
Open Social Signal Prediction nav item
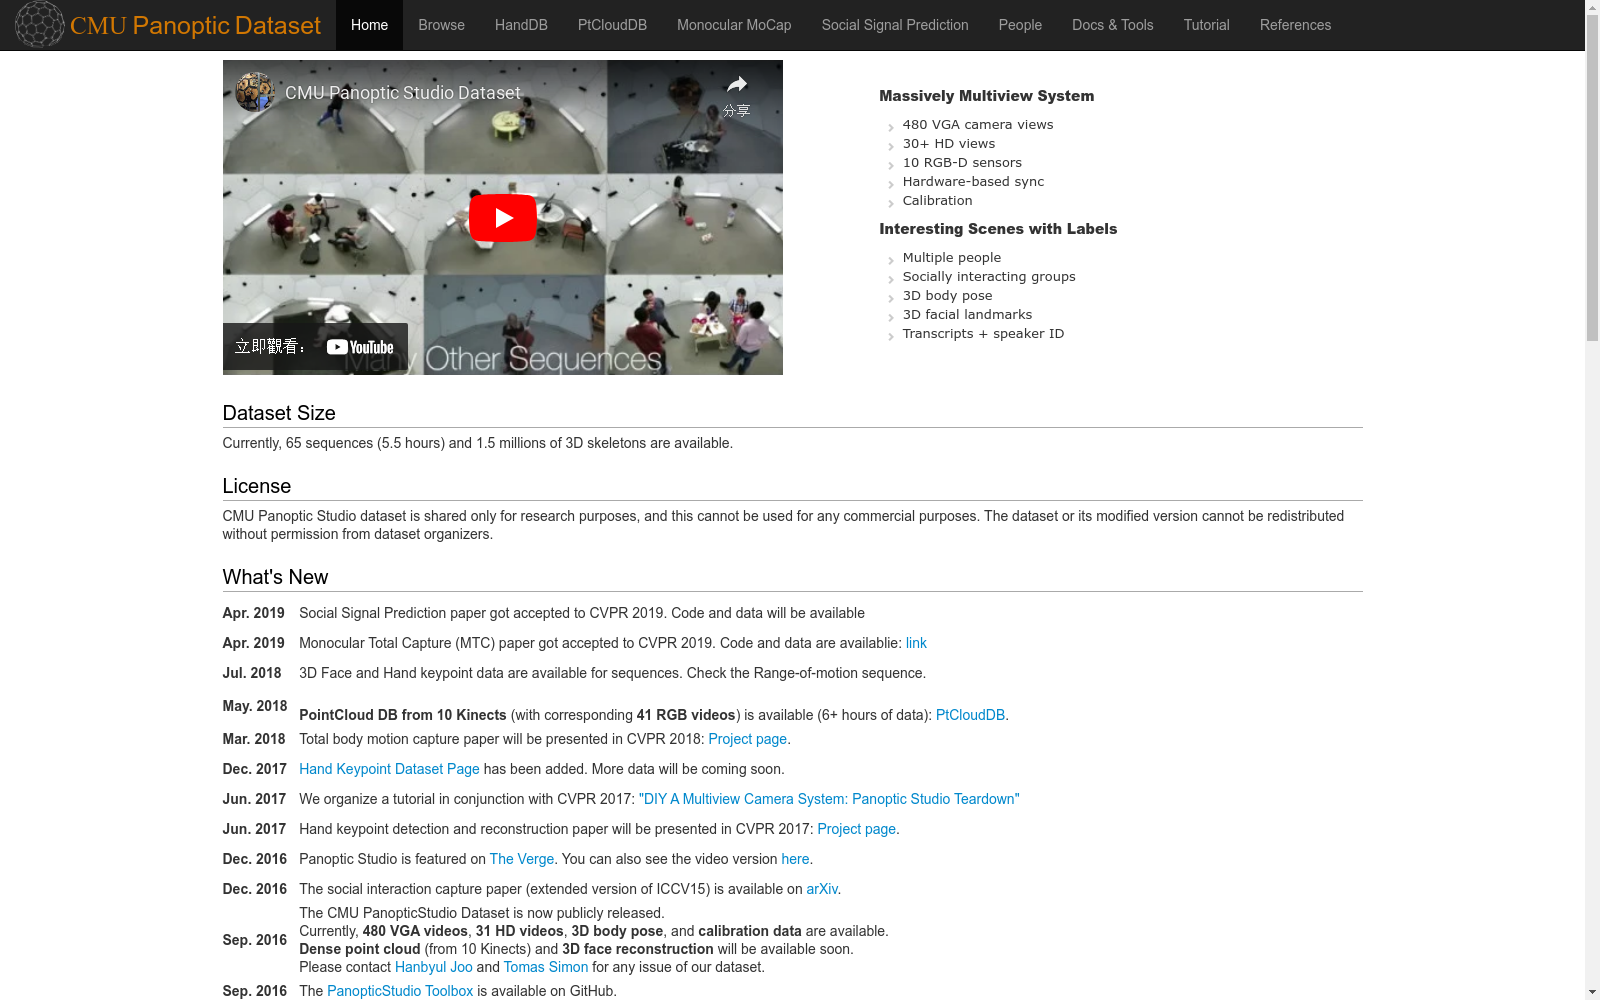tap(895, 25)
